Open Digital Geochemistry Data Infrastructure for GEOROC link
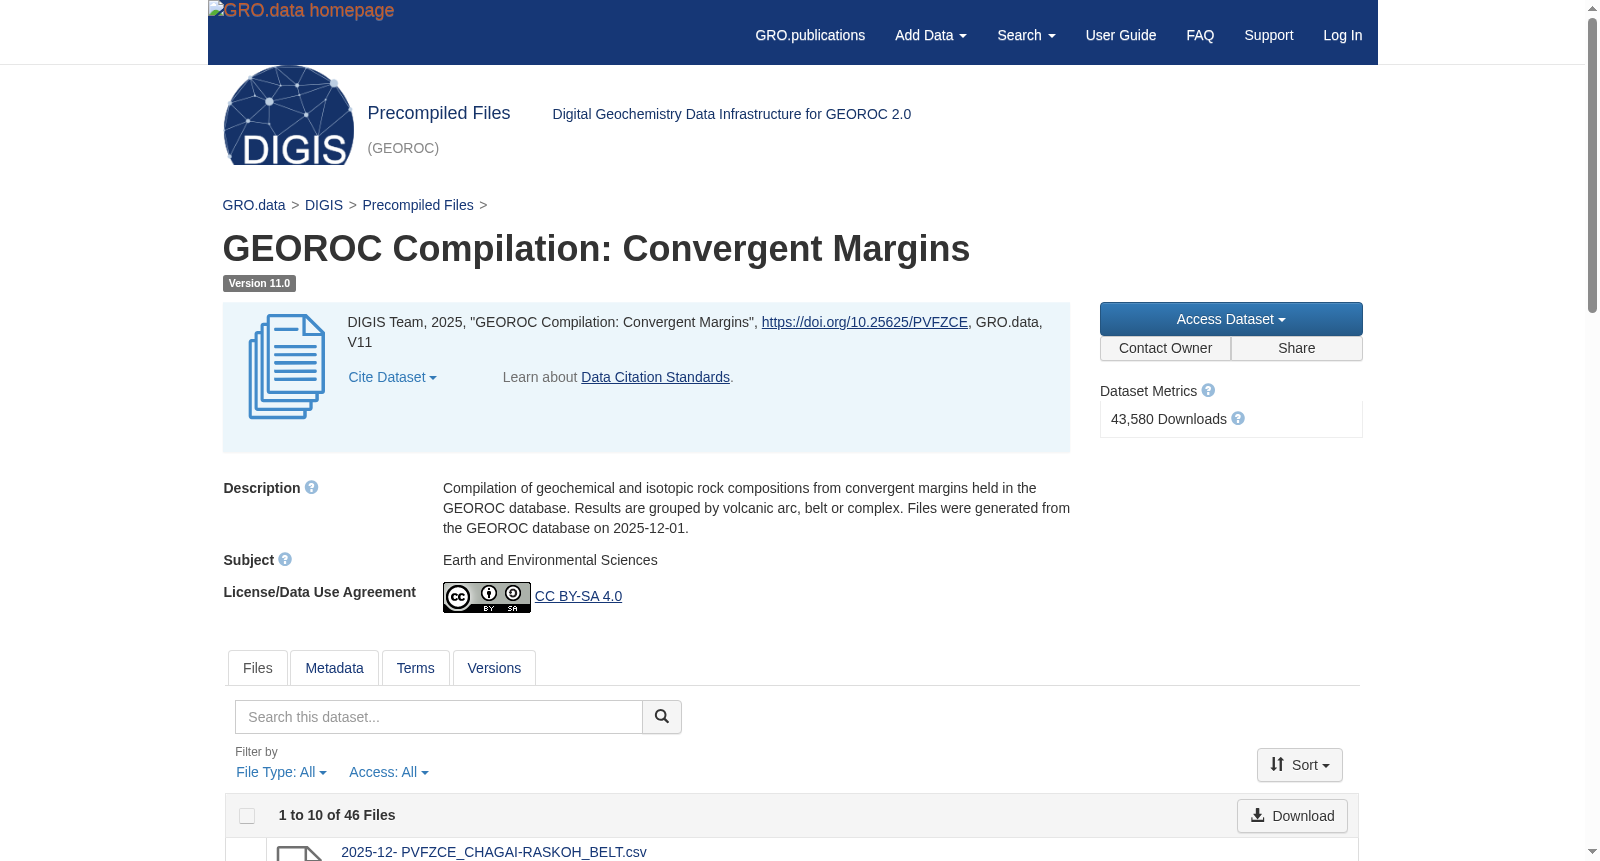This screenshot has height=861, width=1600. pyautogui.click(x=732, y=114)
